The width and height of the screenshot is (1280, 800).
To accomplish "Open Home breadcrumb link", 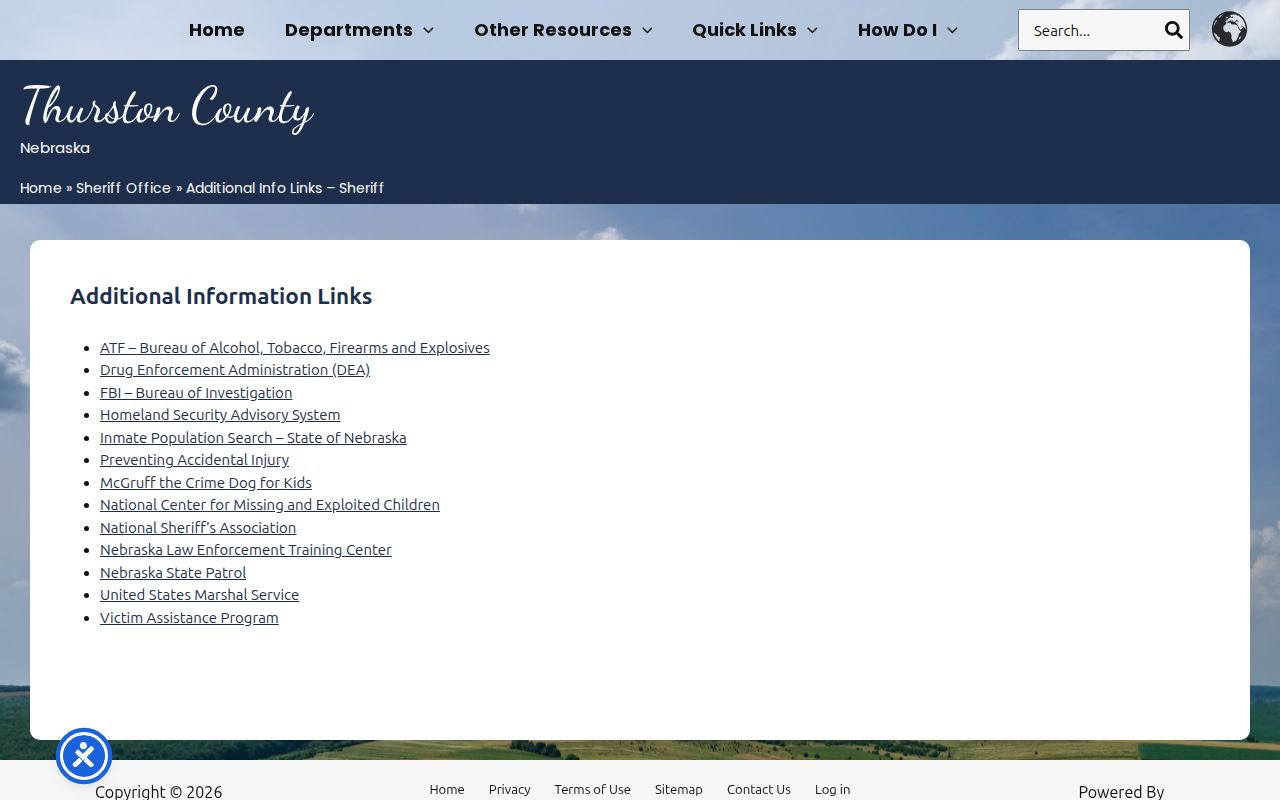I will tap(41, 188).
